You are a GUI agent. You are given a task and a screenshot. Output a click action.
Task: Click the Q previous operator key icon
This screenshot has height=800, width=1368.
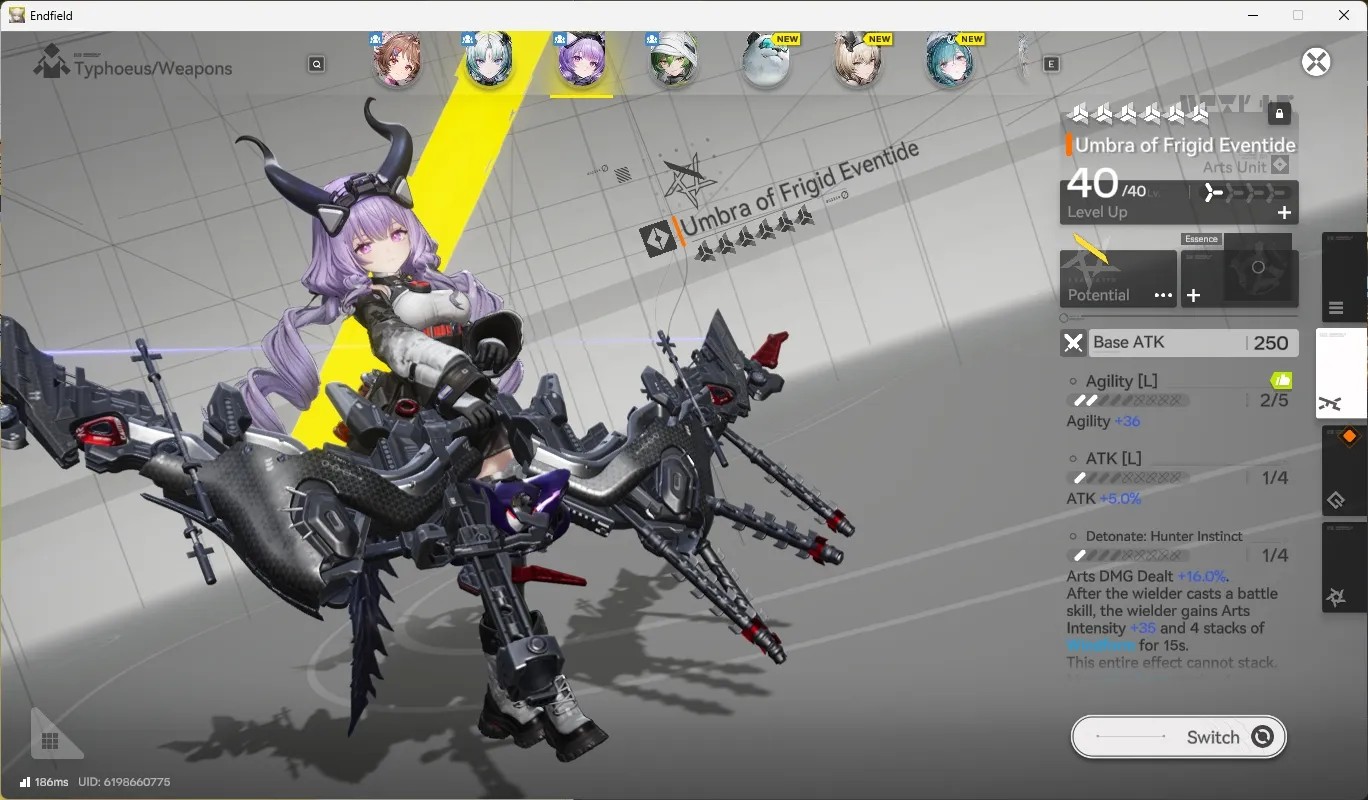pos(316,64)
